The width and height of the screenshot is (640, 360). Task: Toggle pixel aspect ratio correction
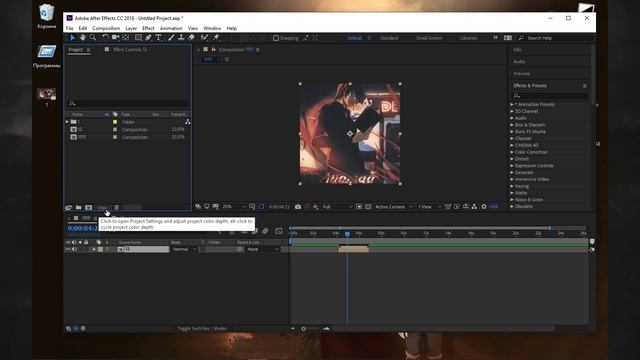[x=448, y=207]
